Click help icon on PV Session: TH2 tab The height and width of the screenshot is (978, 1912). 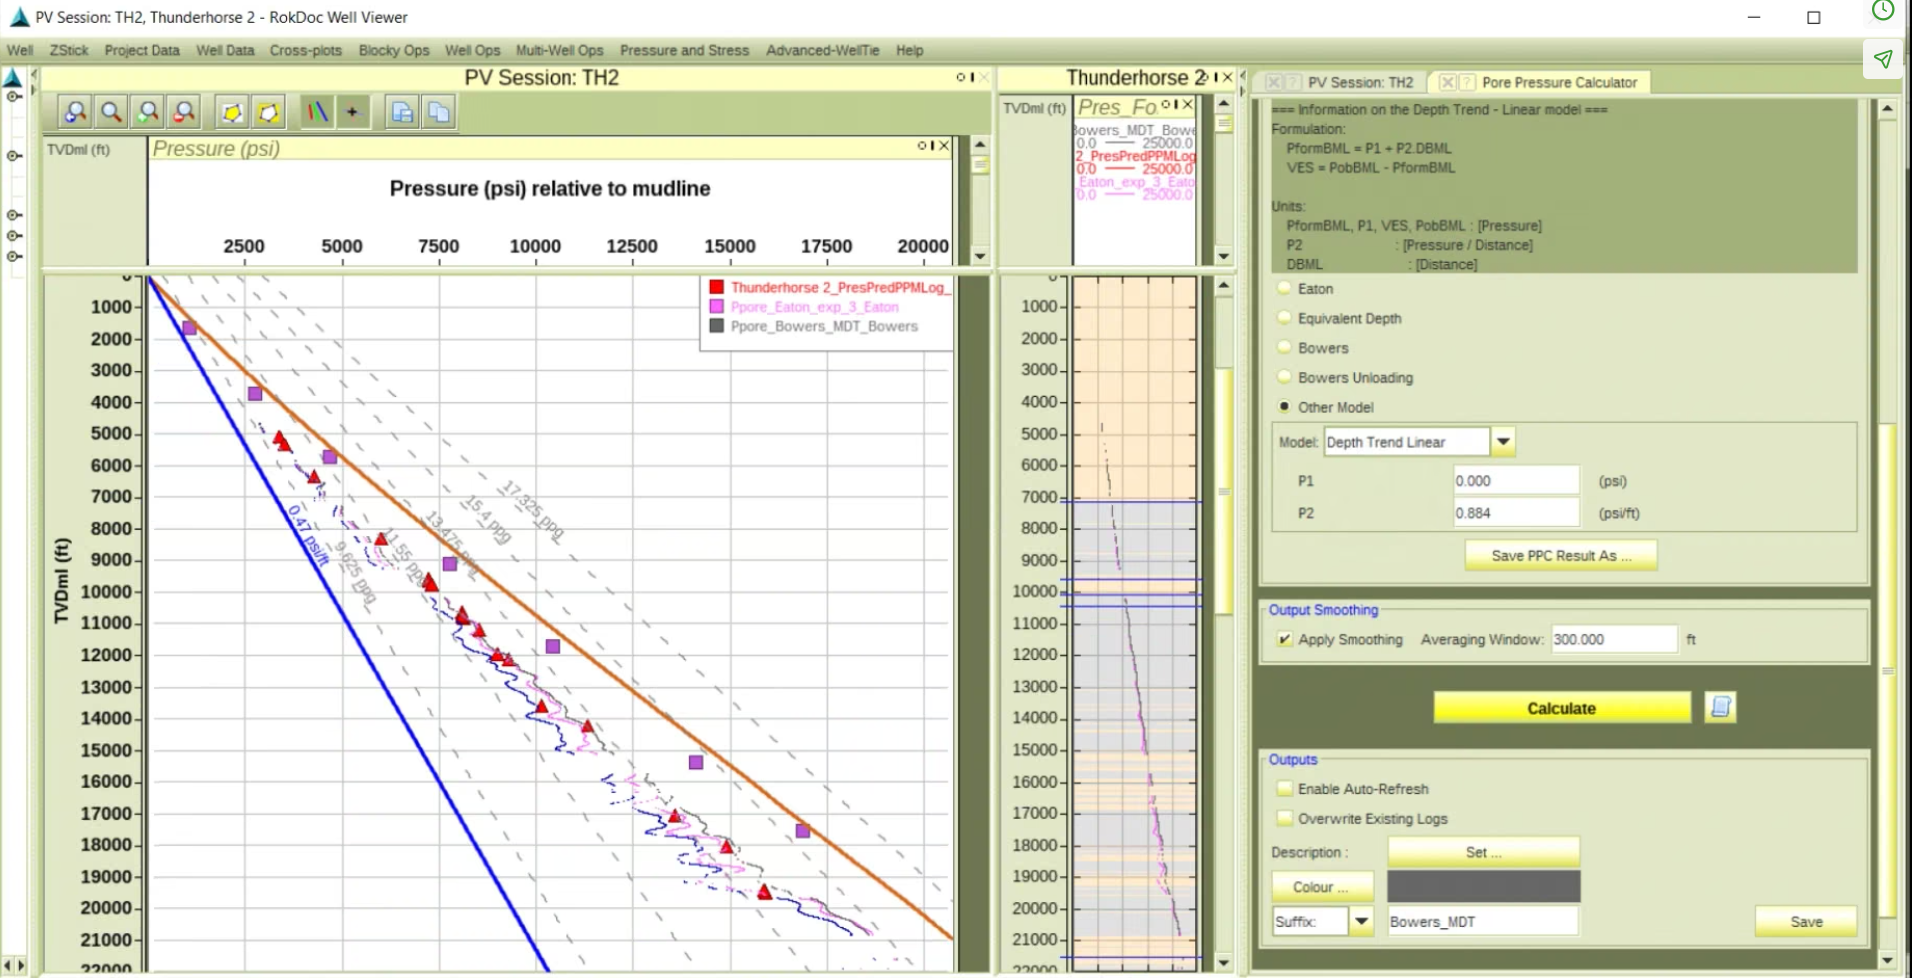click(x=1293, y=83)
